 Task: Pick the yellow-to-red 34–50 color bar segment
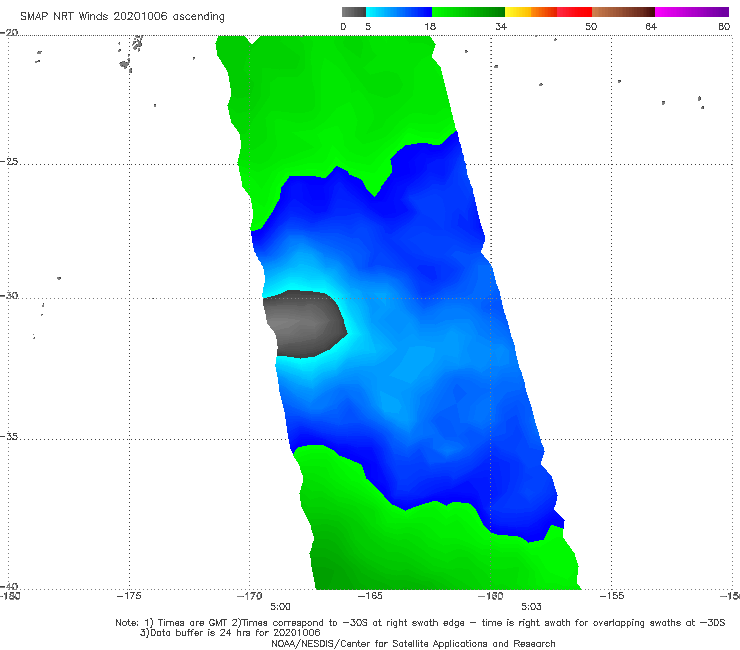(548, 12)
